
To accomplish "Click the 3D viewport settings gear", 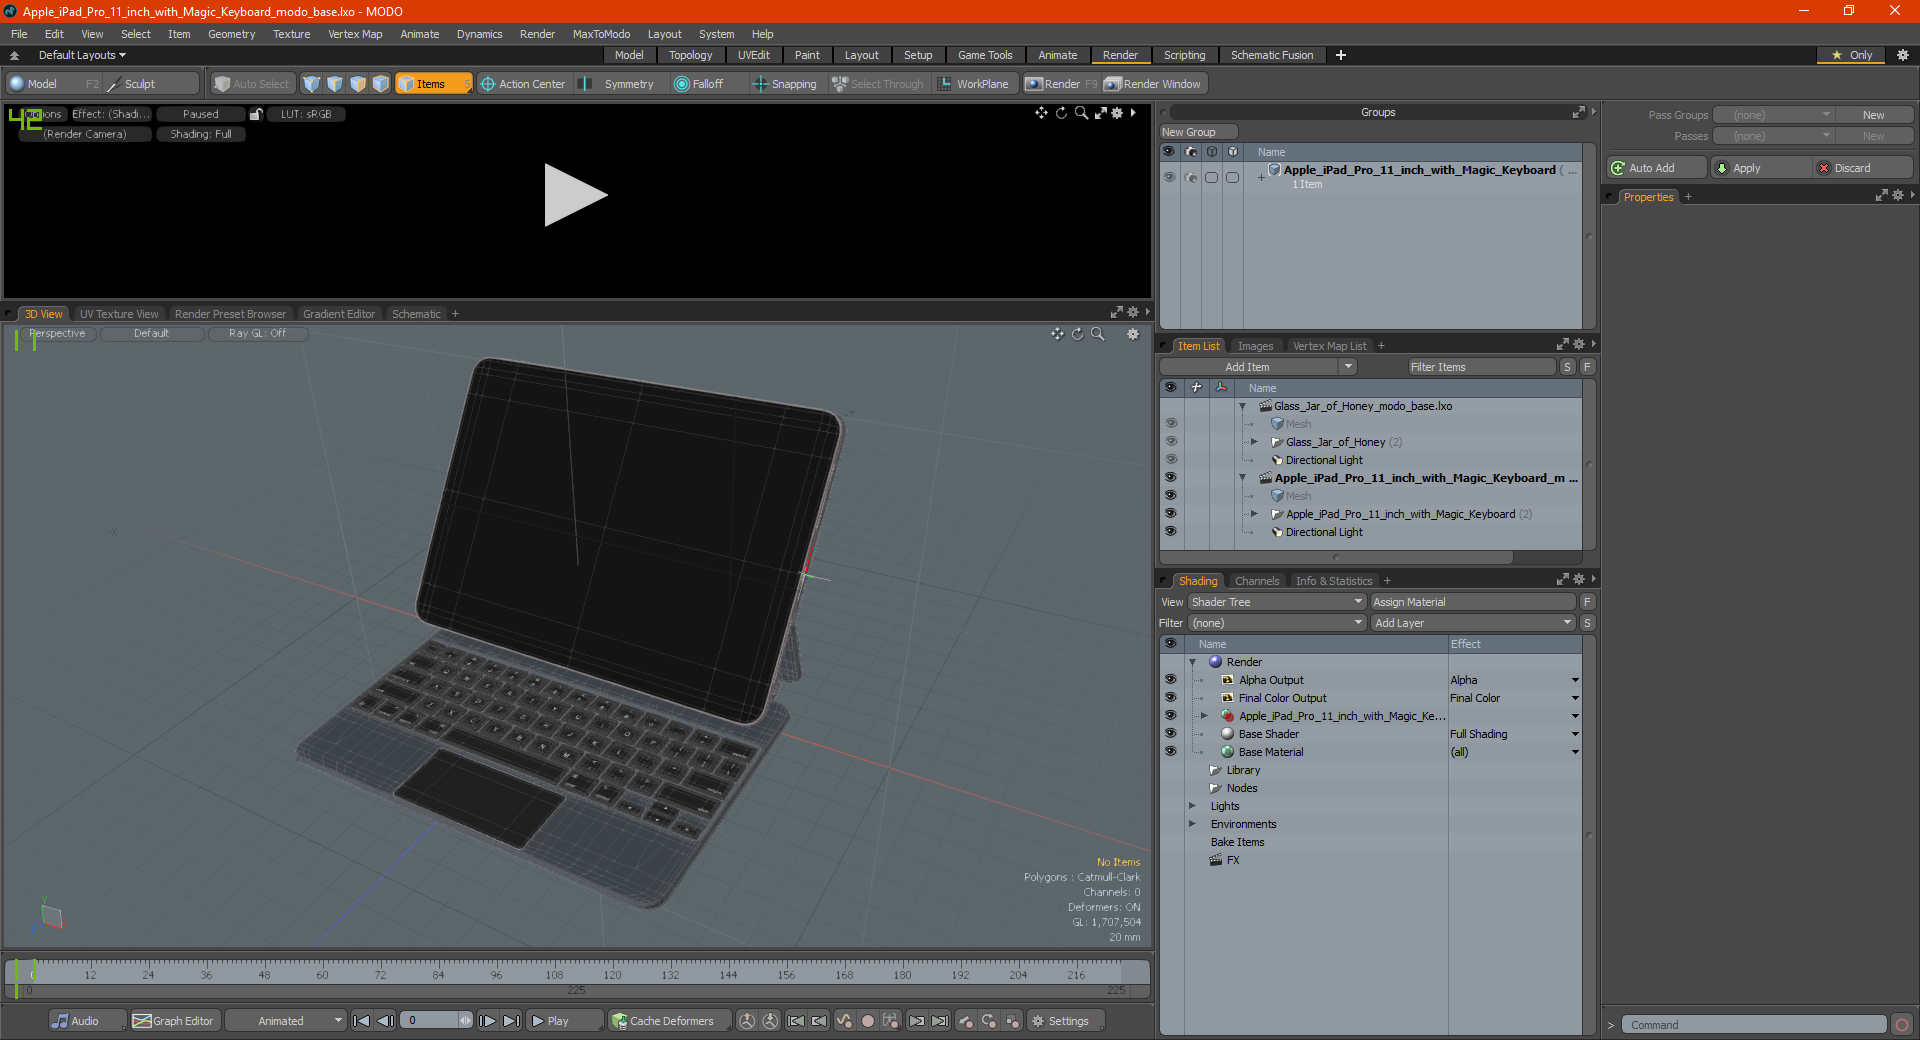I will [1133, 334].
